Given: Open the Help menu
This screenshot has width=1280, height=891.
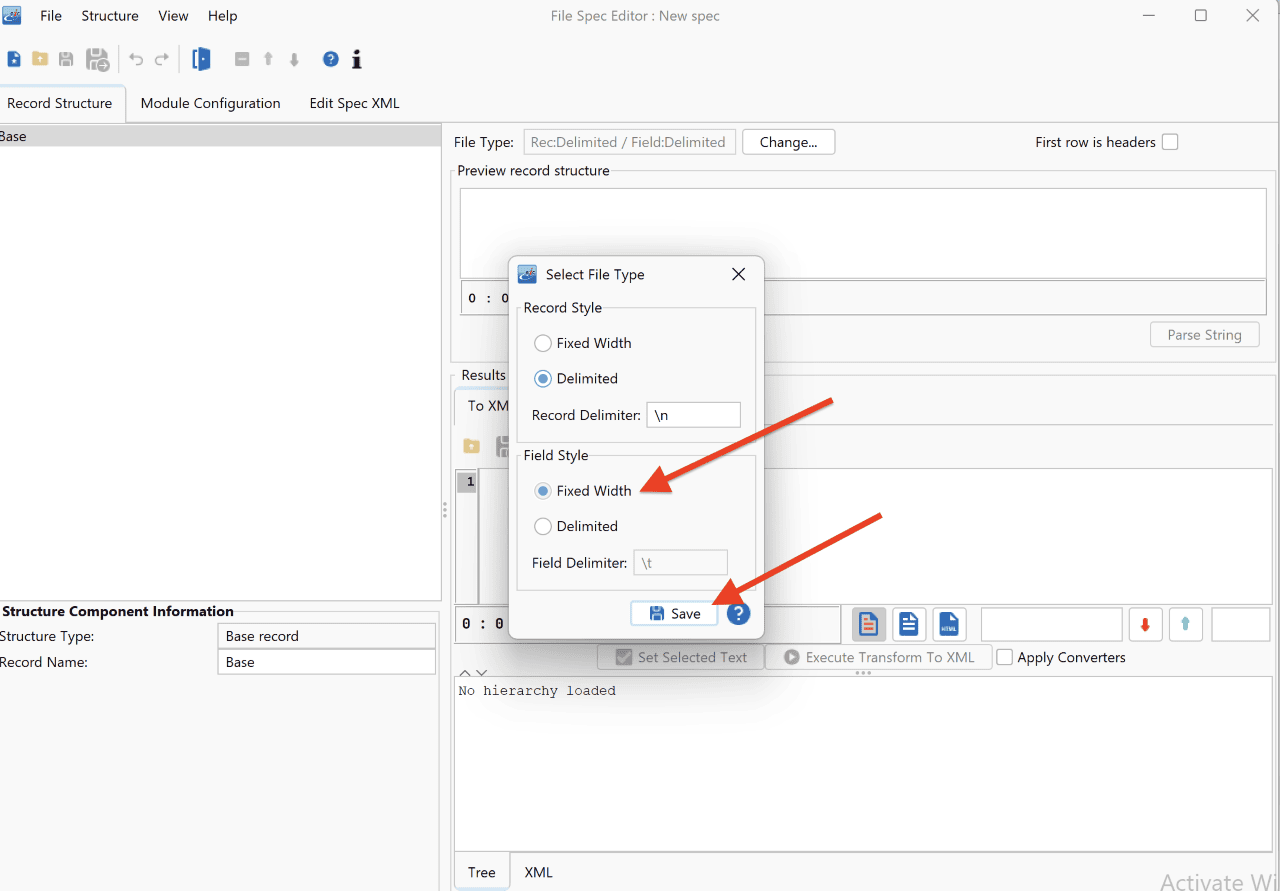Looking at the screenshot, I should coord(223,16).
